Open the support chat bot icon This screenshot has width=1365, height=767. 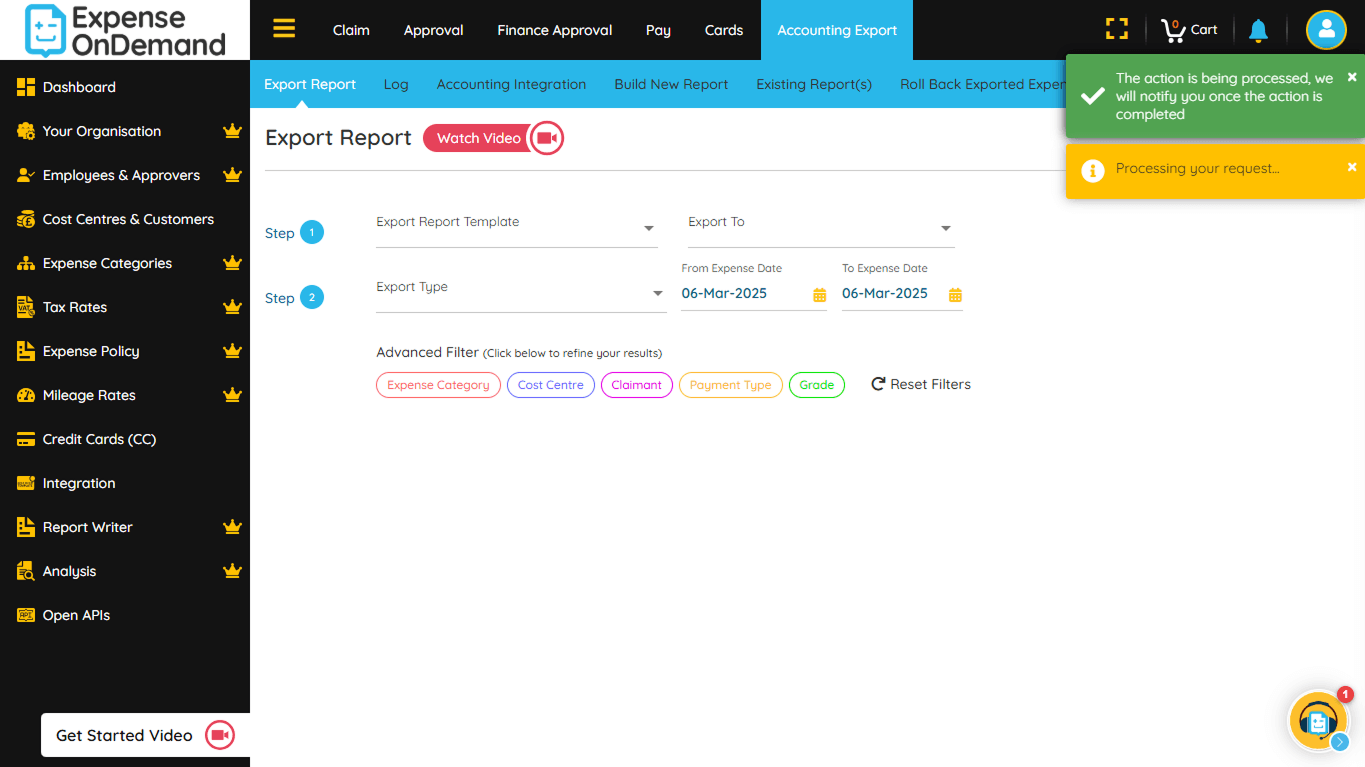(x=1317, y=720)
